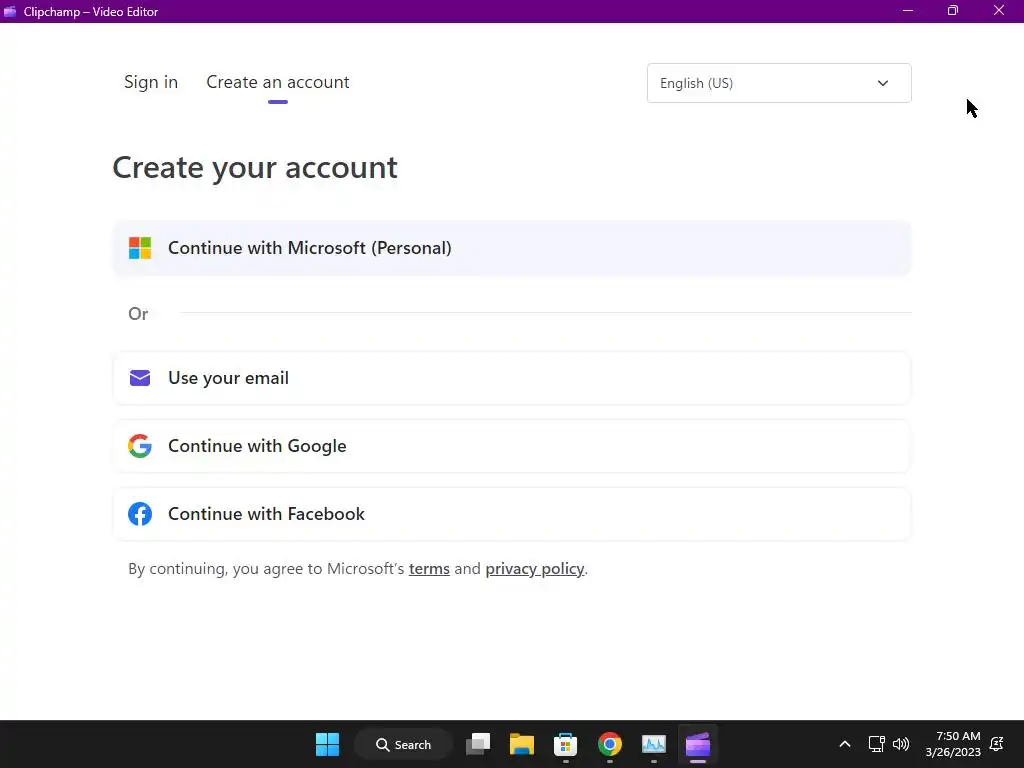Choose Use your email option
Image resolution: width=1024 pixels, height=768 pixels.
512,378
